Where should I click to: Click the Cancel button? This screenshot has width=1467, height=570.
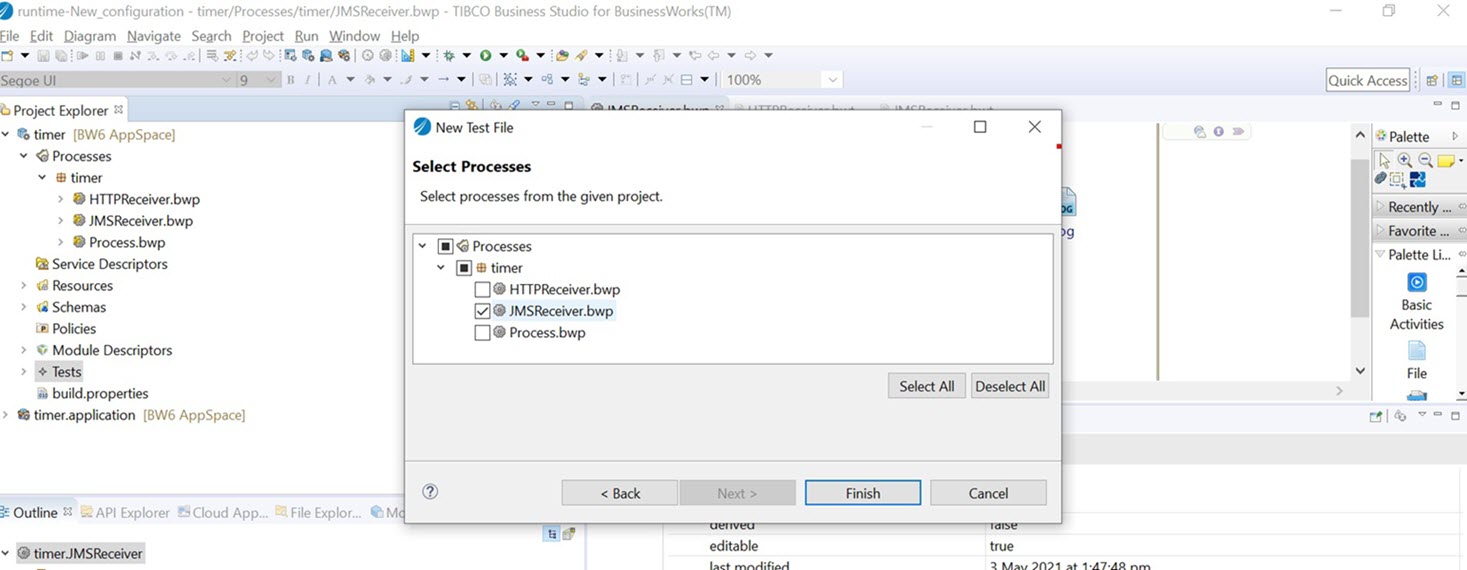coord(988,493)
